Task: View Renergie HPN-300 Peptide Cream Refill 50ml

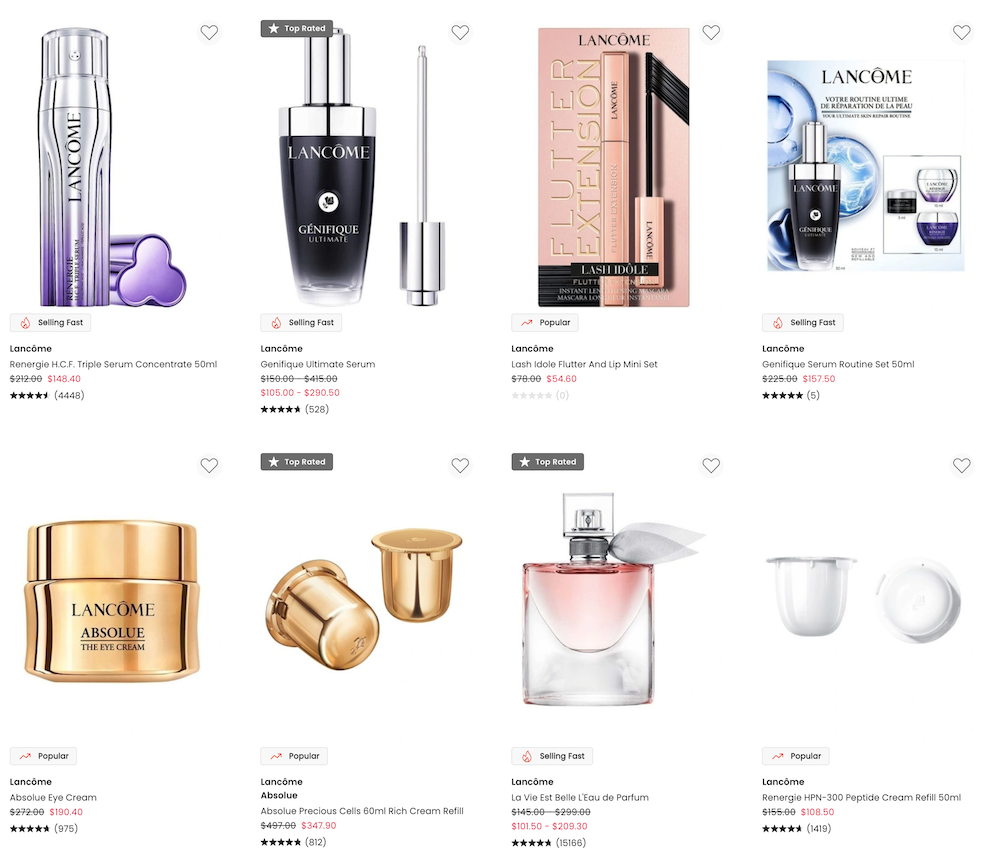Action: click(862, 797)
